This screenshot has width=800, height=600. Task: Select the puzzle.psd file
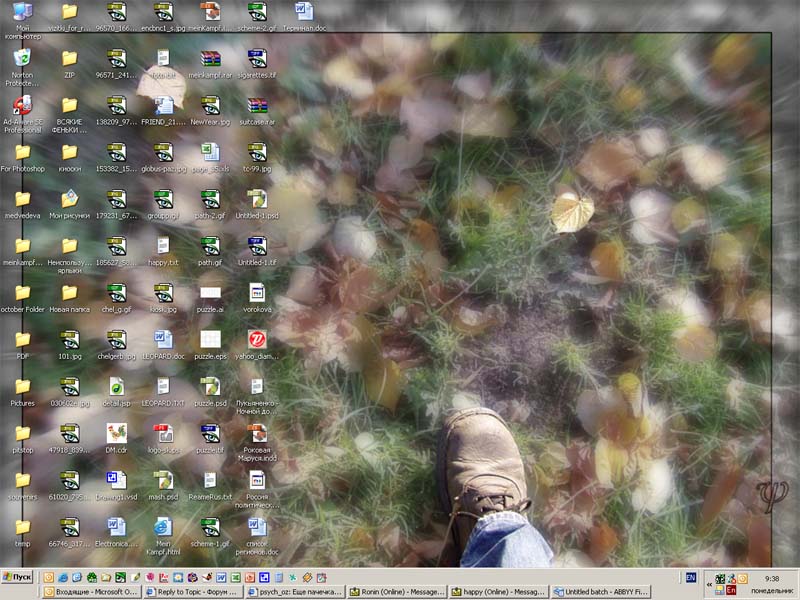[210, 393]
